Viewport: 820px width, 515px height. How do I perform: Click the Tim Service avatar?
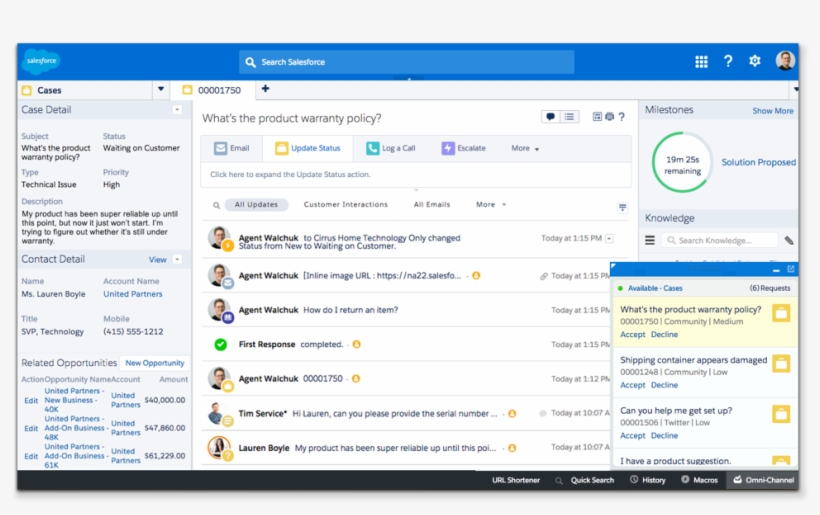coord(218,413)
